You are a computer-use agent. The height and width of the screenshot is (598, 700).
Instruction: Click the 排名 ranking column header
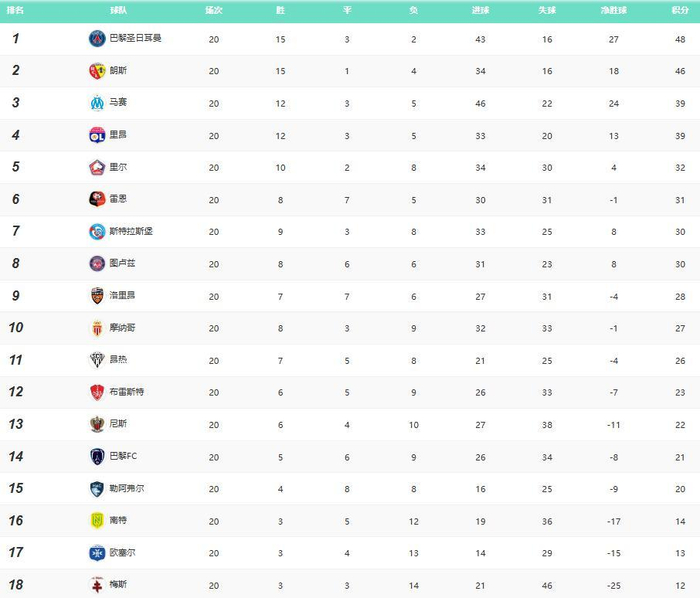pyautogui.click(x=16, y=9)
